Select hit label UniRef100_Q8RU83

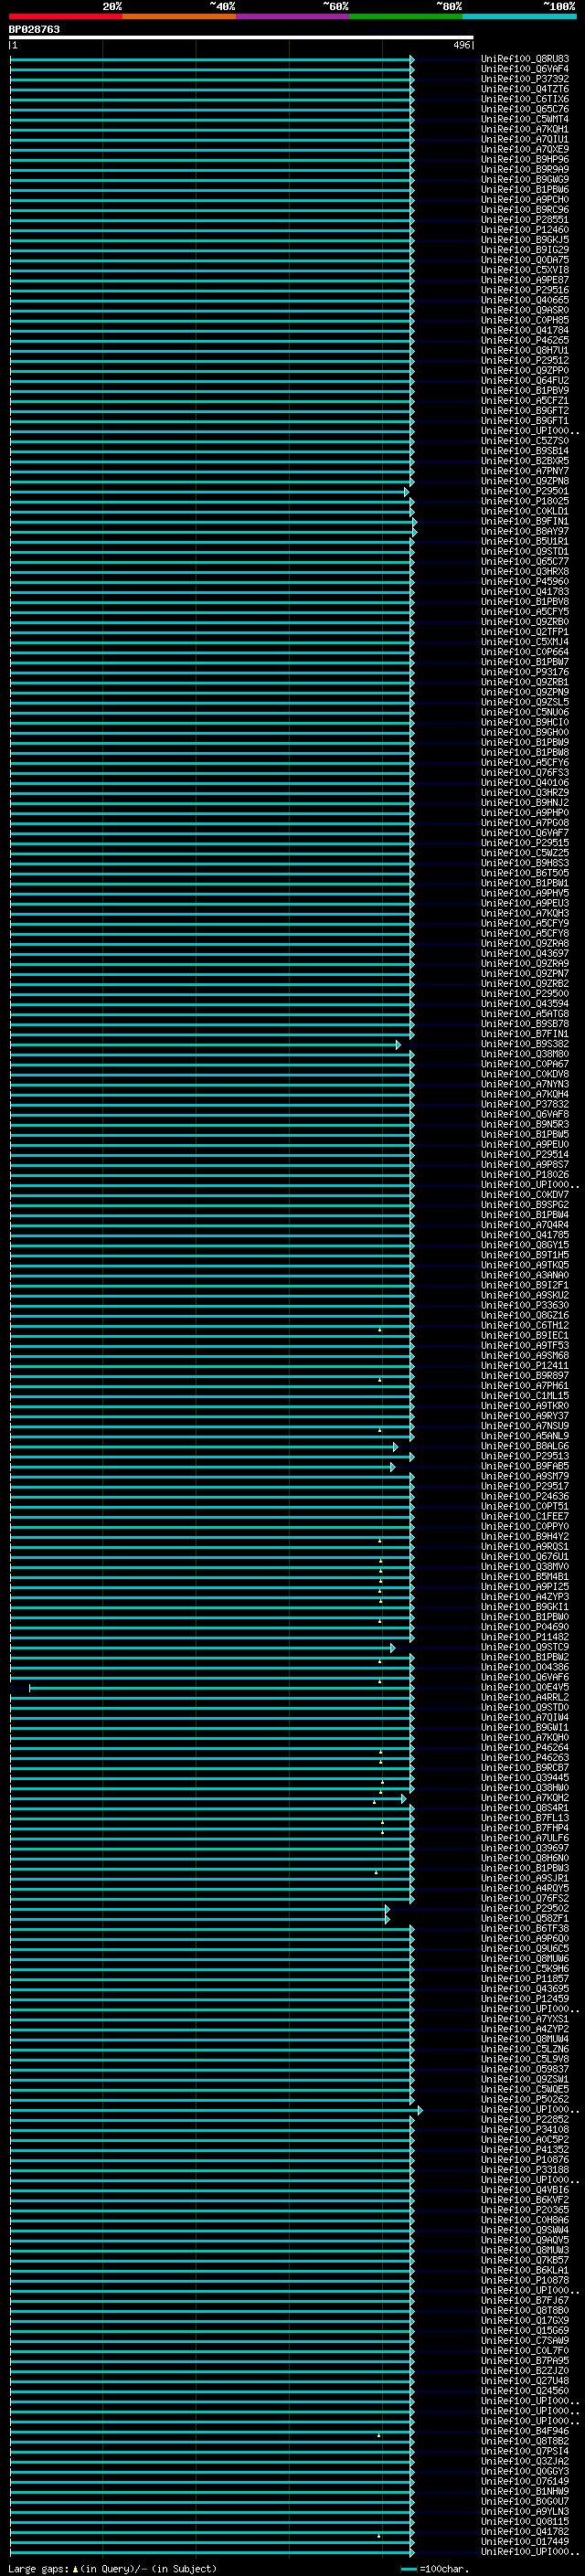point(525,59)
